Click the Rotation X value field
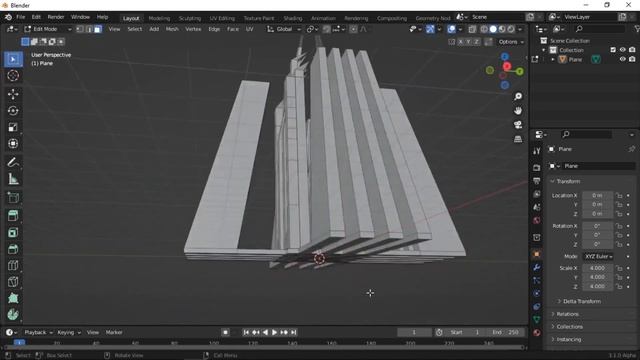Image resolution: width=640 pixels, height=360 pixels. point(598,226)
